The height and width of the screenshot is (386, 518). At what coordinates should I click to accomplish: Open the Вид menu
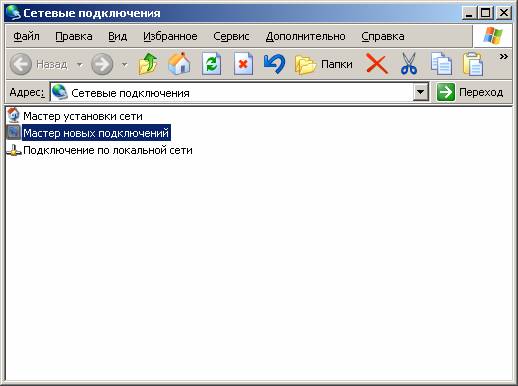coord(118,36)
